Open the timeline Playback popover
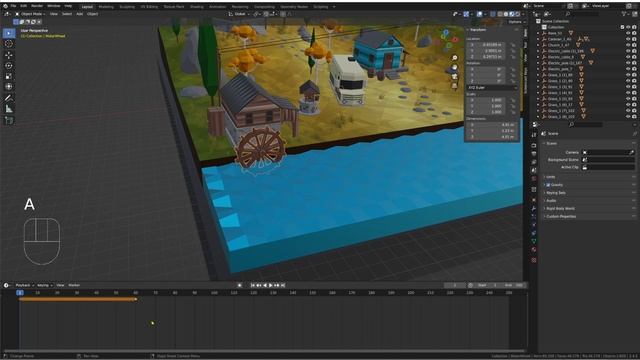640x360 pixels. click(24, 285)
